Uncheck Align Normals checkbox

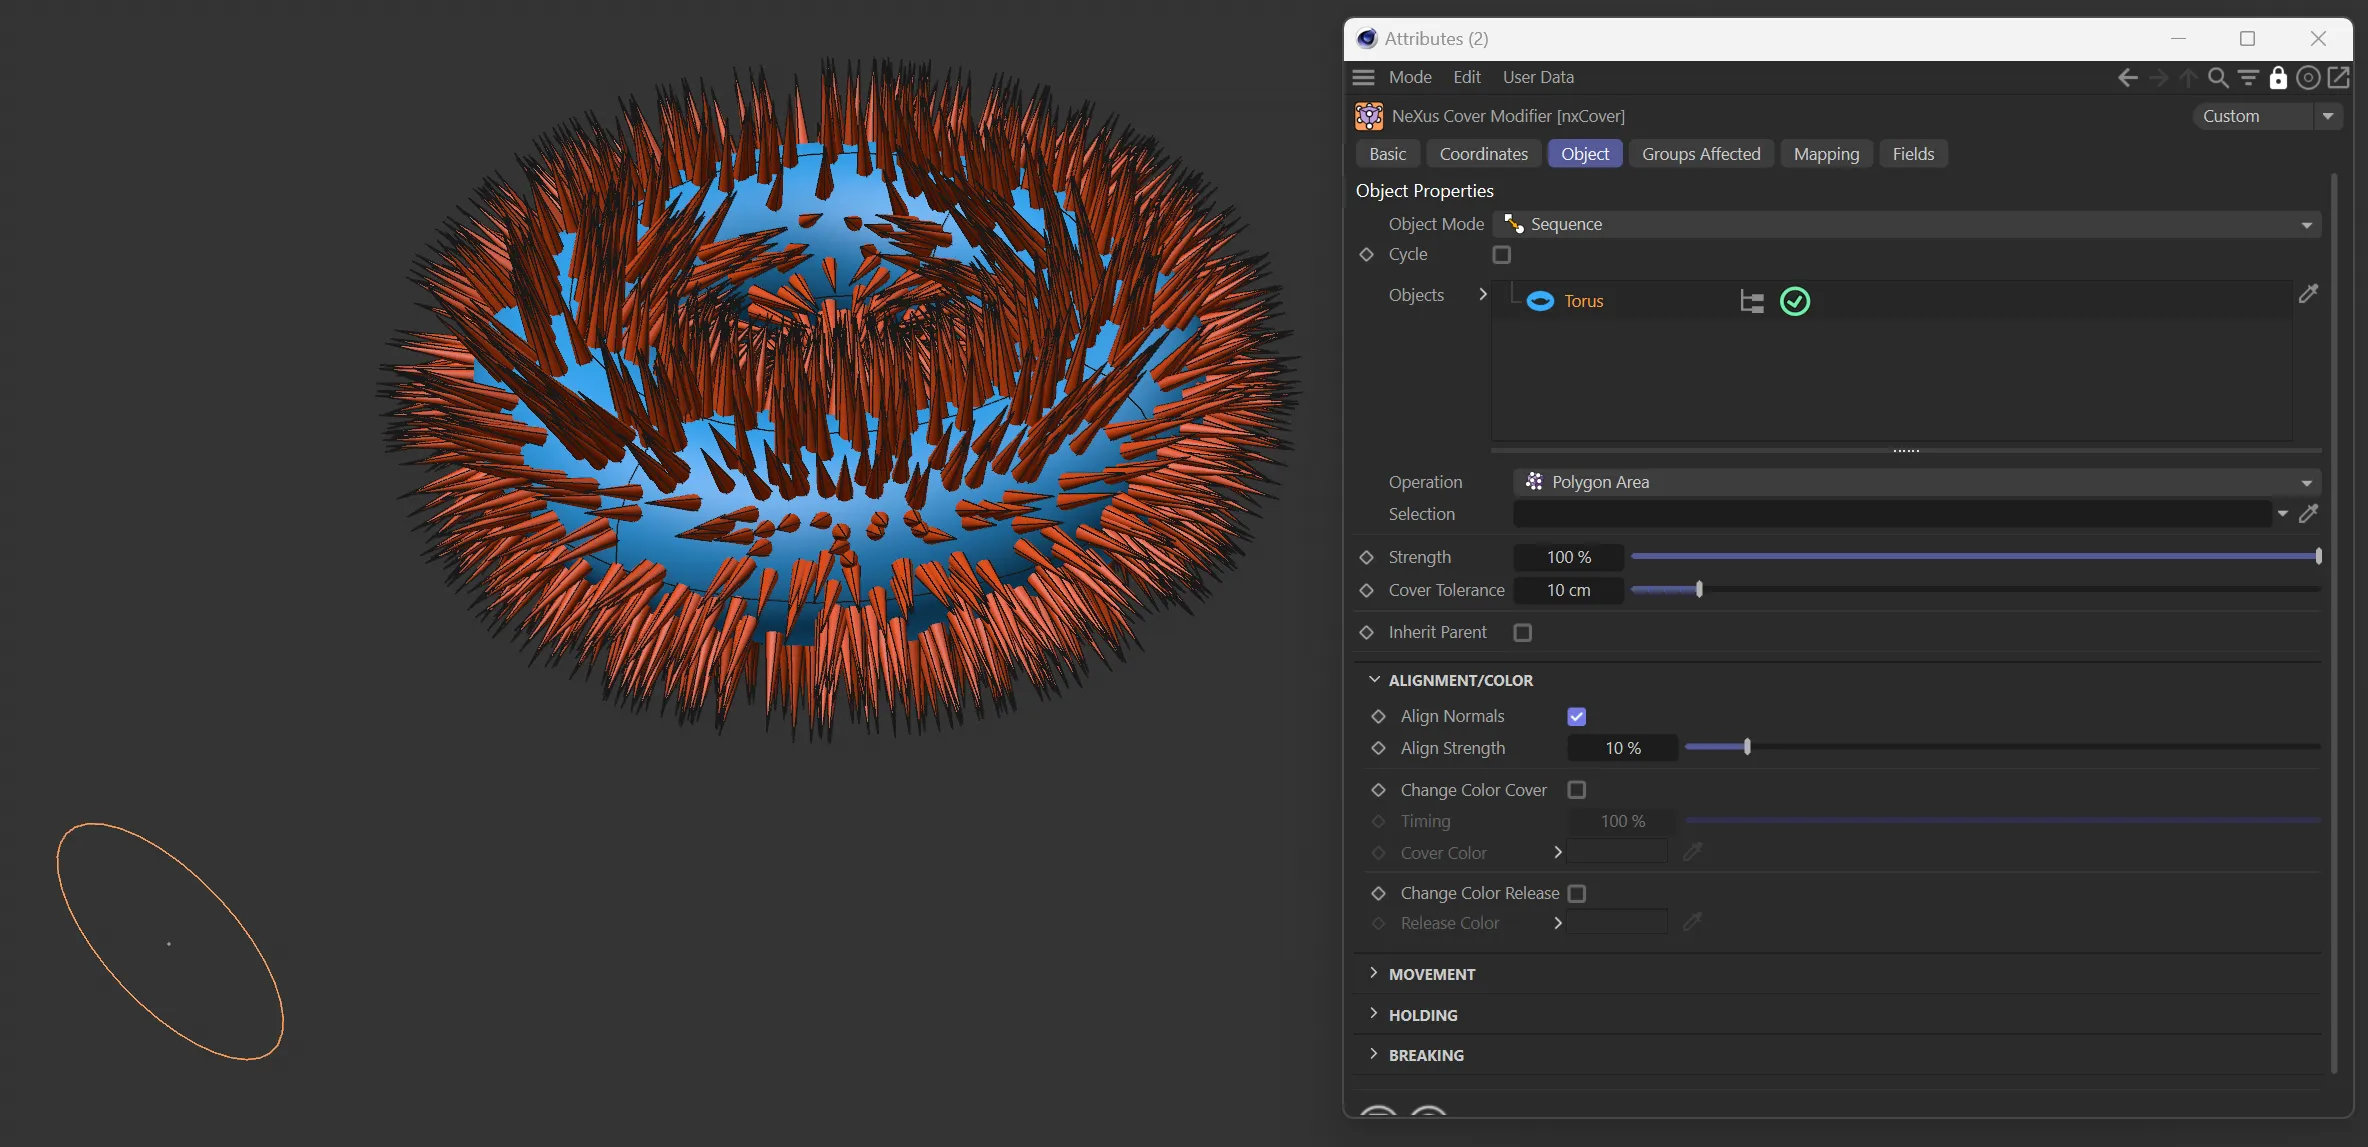click(x=1576, y=716)
